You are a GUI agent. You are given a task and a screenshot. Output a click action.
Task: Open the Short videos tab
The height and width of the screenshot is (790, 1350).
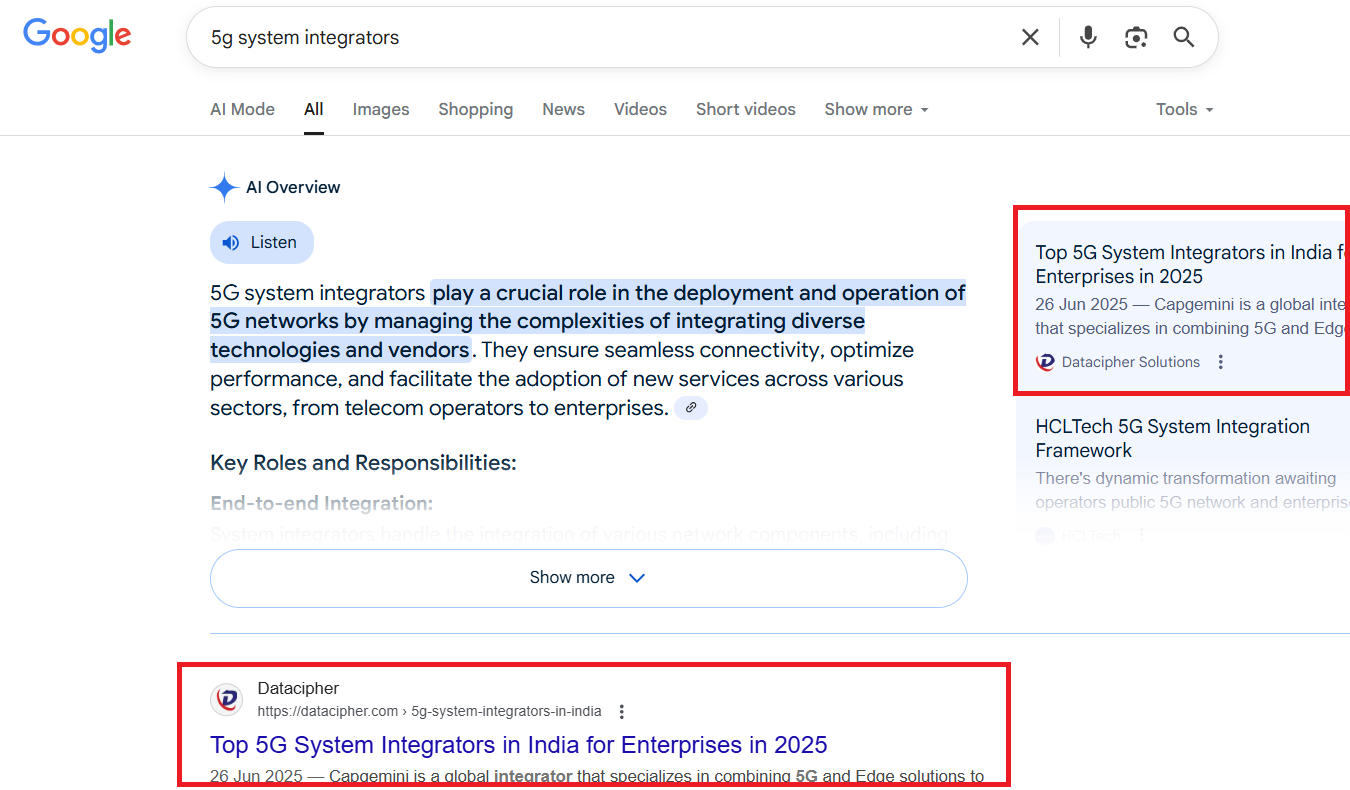pos(746,109)
